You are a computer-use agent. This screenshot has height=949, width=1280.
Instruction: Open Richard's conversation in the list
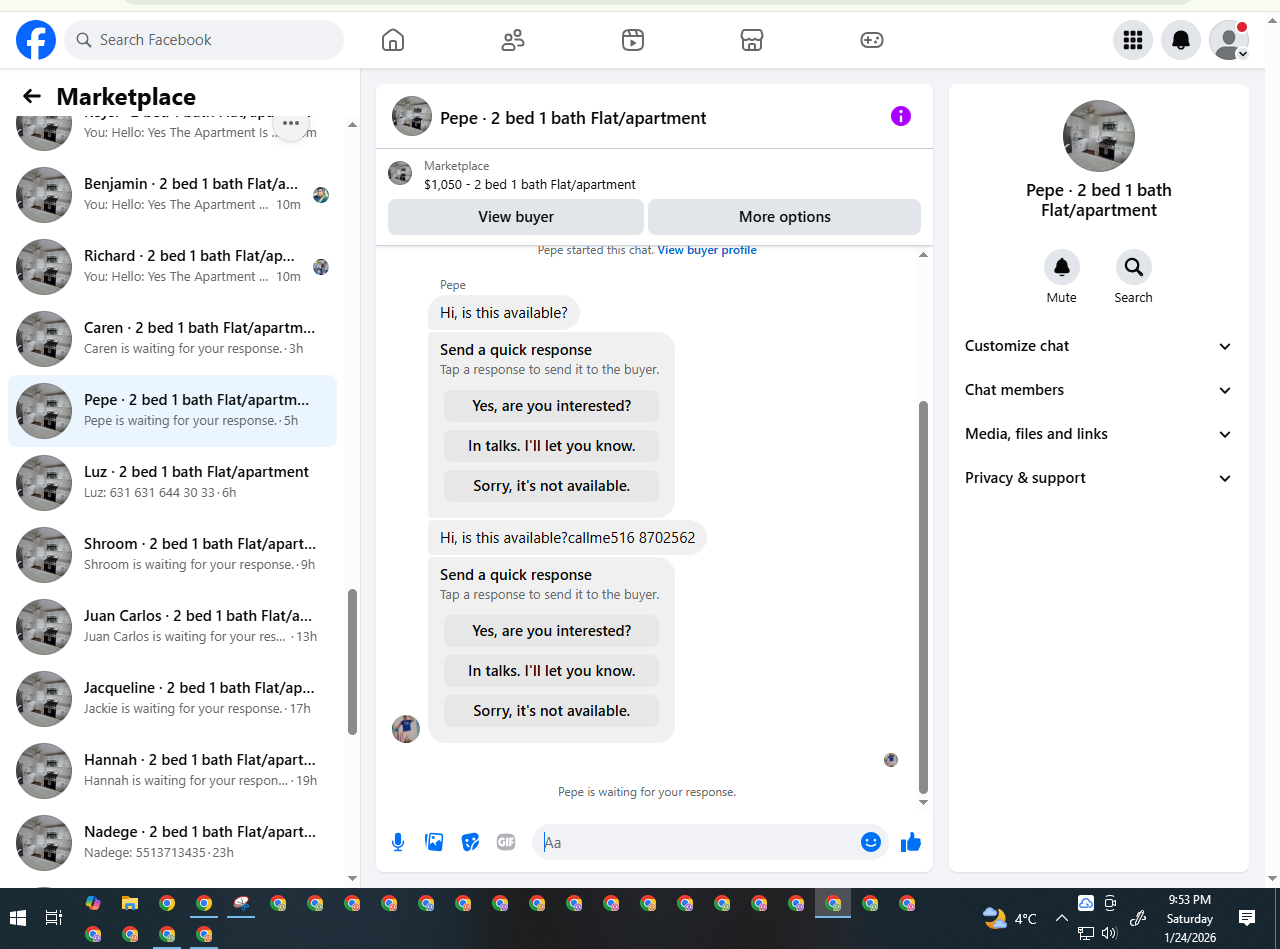click(x=172, y=267)
